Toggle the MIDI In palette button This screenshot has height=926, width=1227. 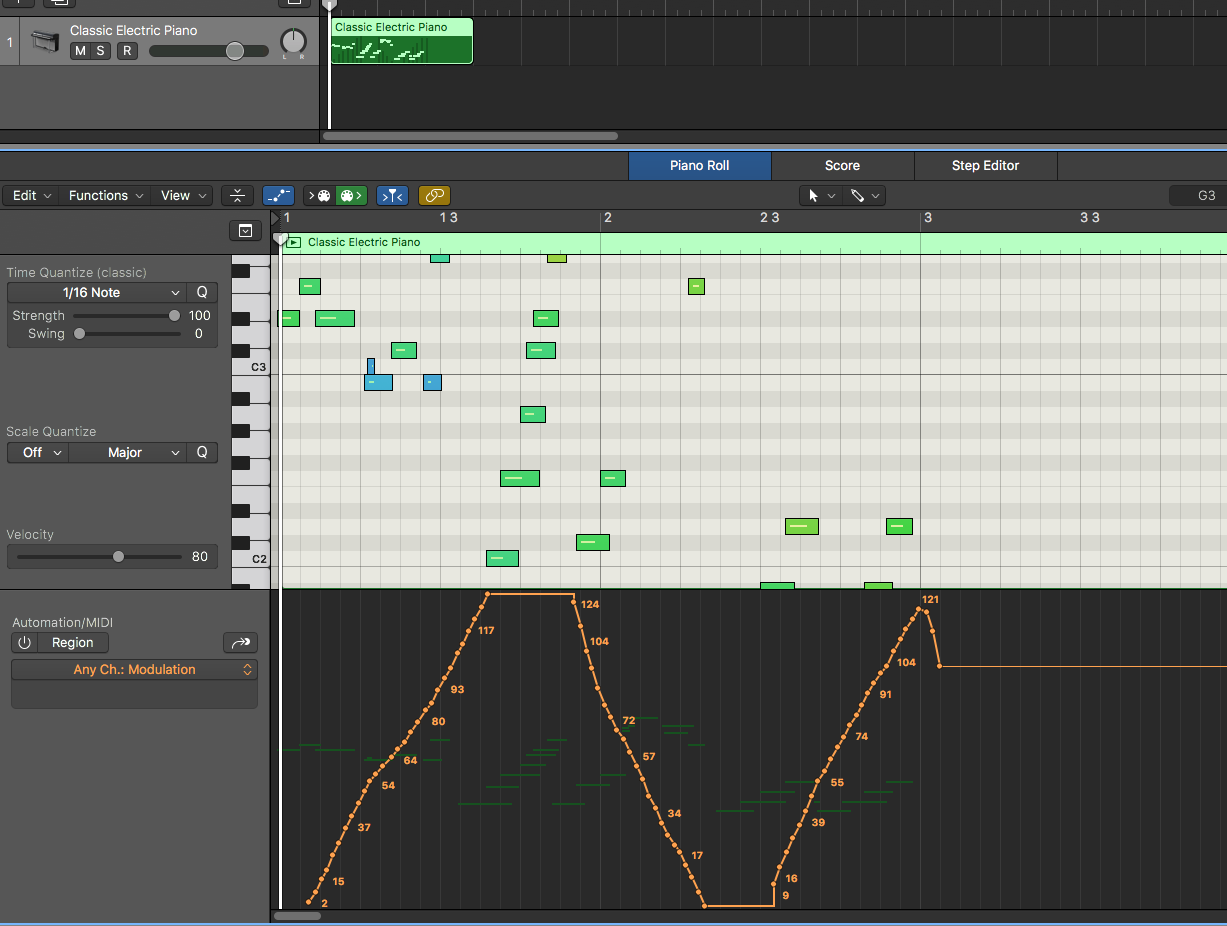click(319, 195)
